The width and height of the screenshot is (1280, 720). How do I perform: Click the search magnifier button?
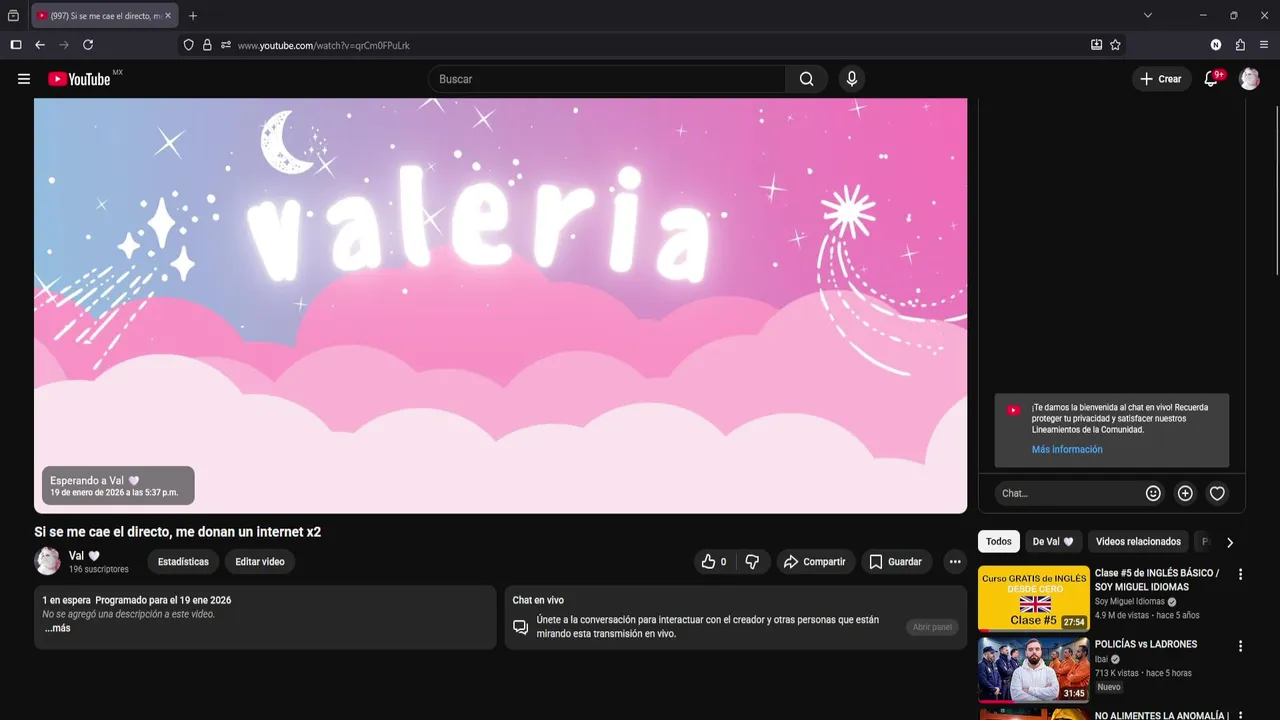tap(806, 79)
